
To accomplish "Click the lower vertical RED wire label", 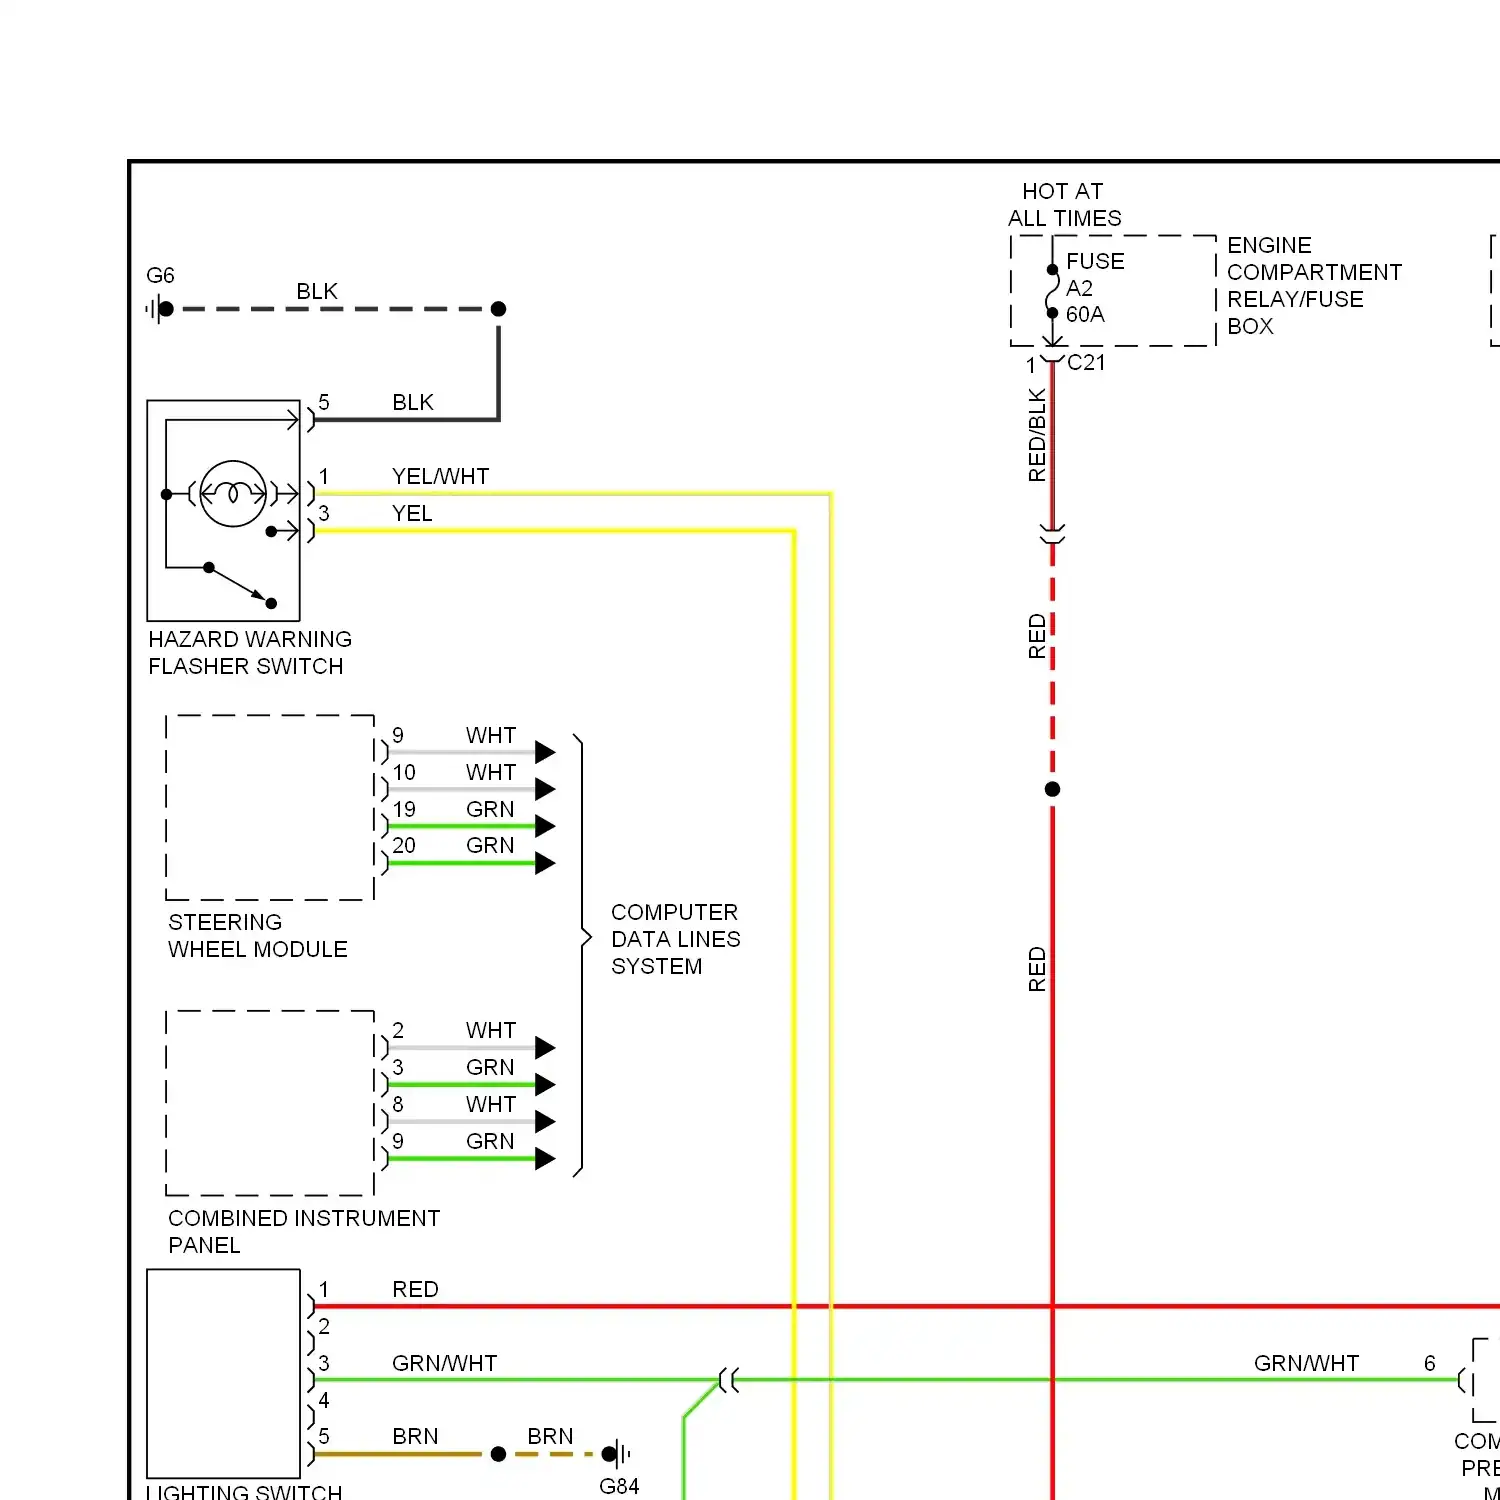I will pos(1037,969).
